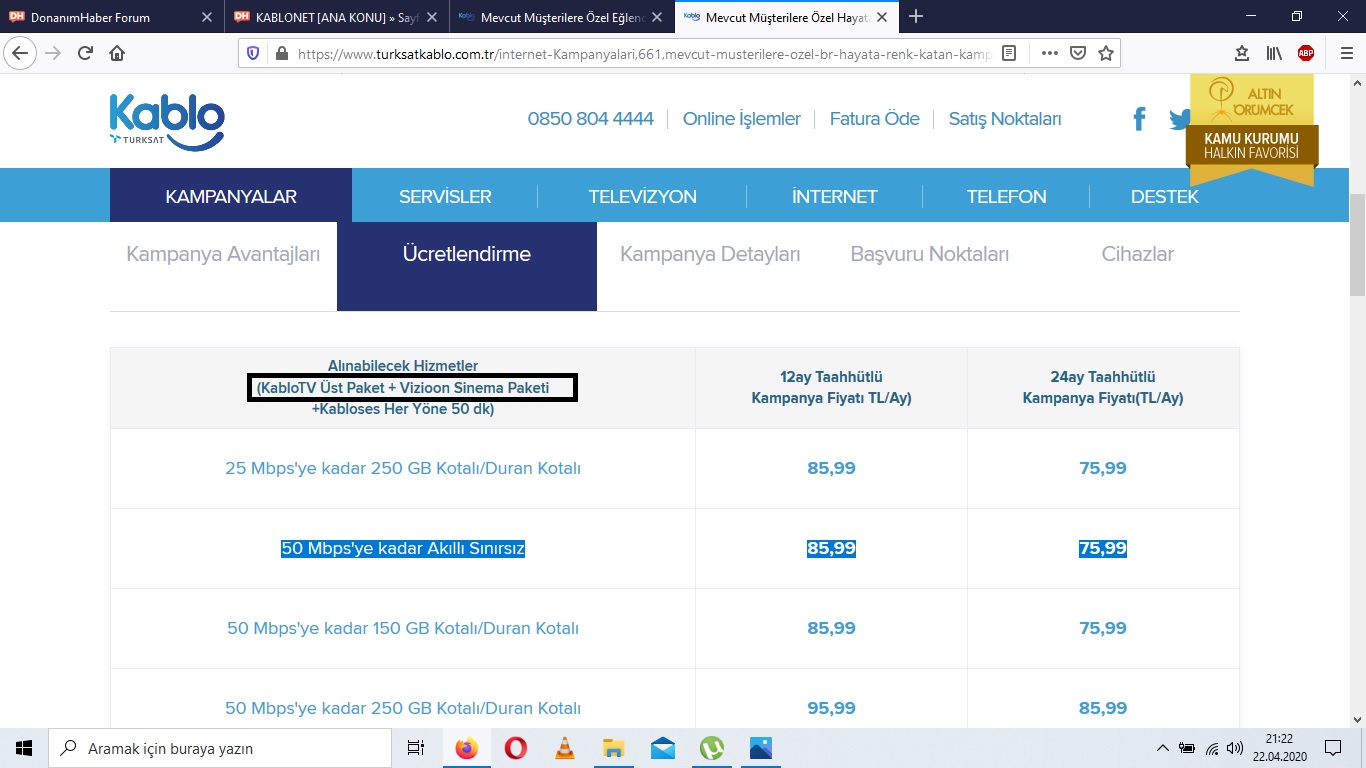Screen dimensions: 1366x768
Task: Click the browser address bar URL
Action: click(x=645, y=53)
